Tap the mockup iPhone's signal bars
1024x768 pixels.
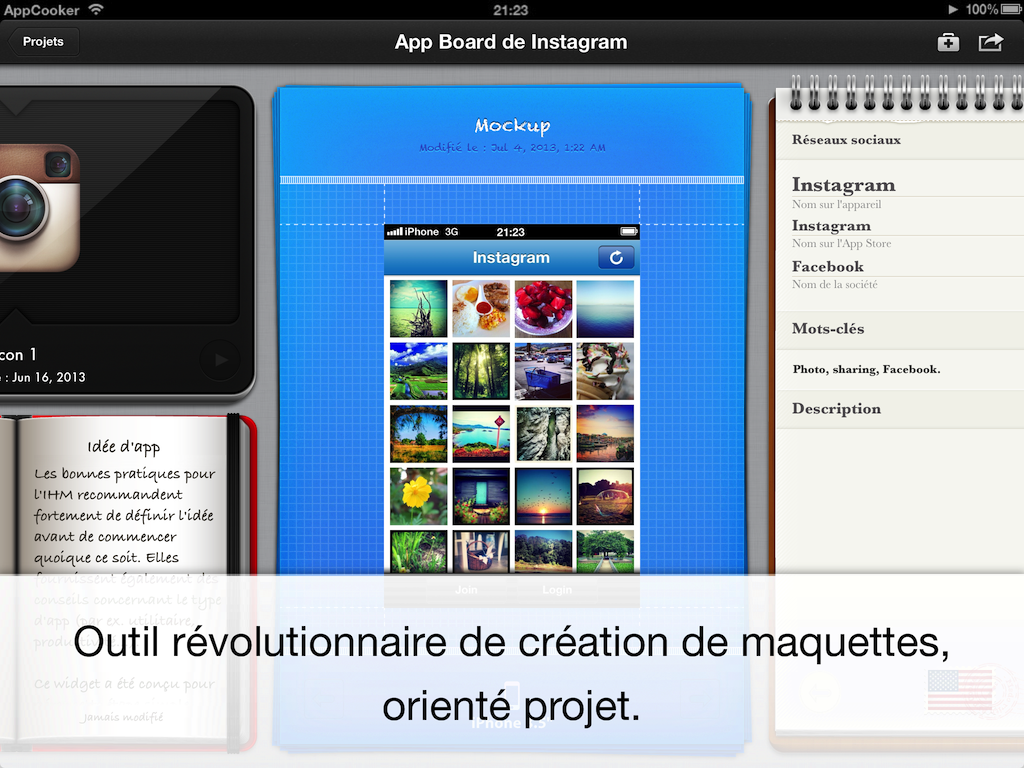click(x=394, y=232)
